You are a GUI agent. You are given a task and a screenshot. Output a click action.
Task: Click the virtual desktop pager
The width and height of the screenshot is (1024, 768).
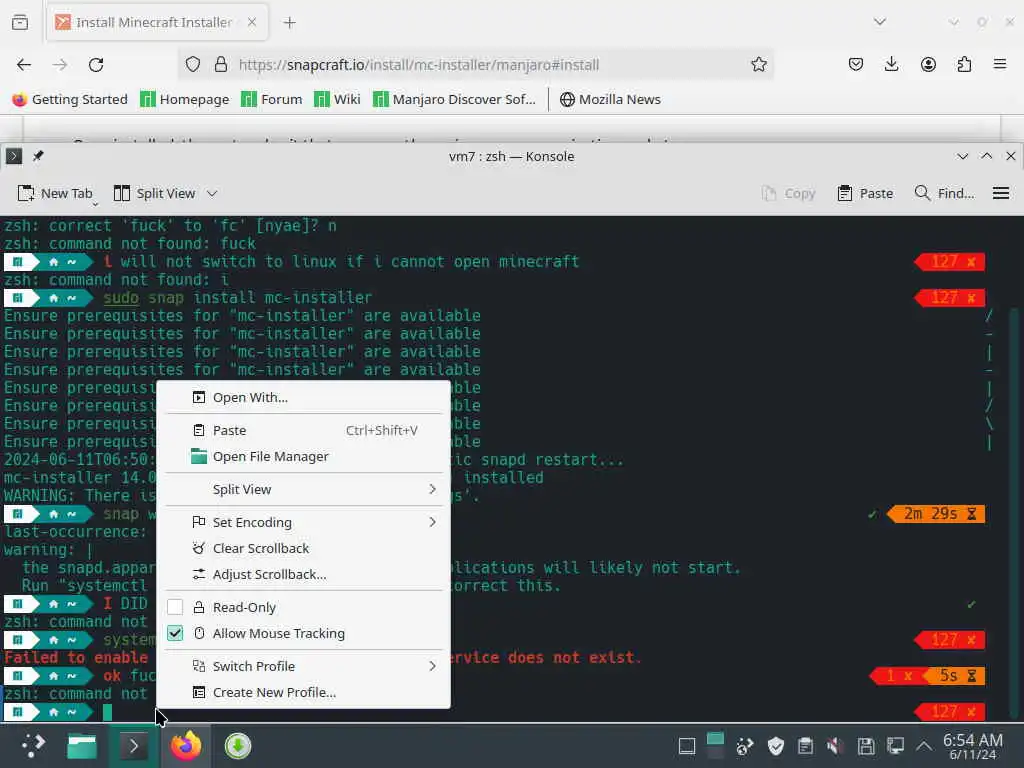tap(715, 745)
